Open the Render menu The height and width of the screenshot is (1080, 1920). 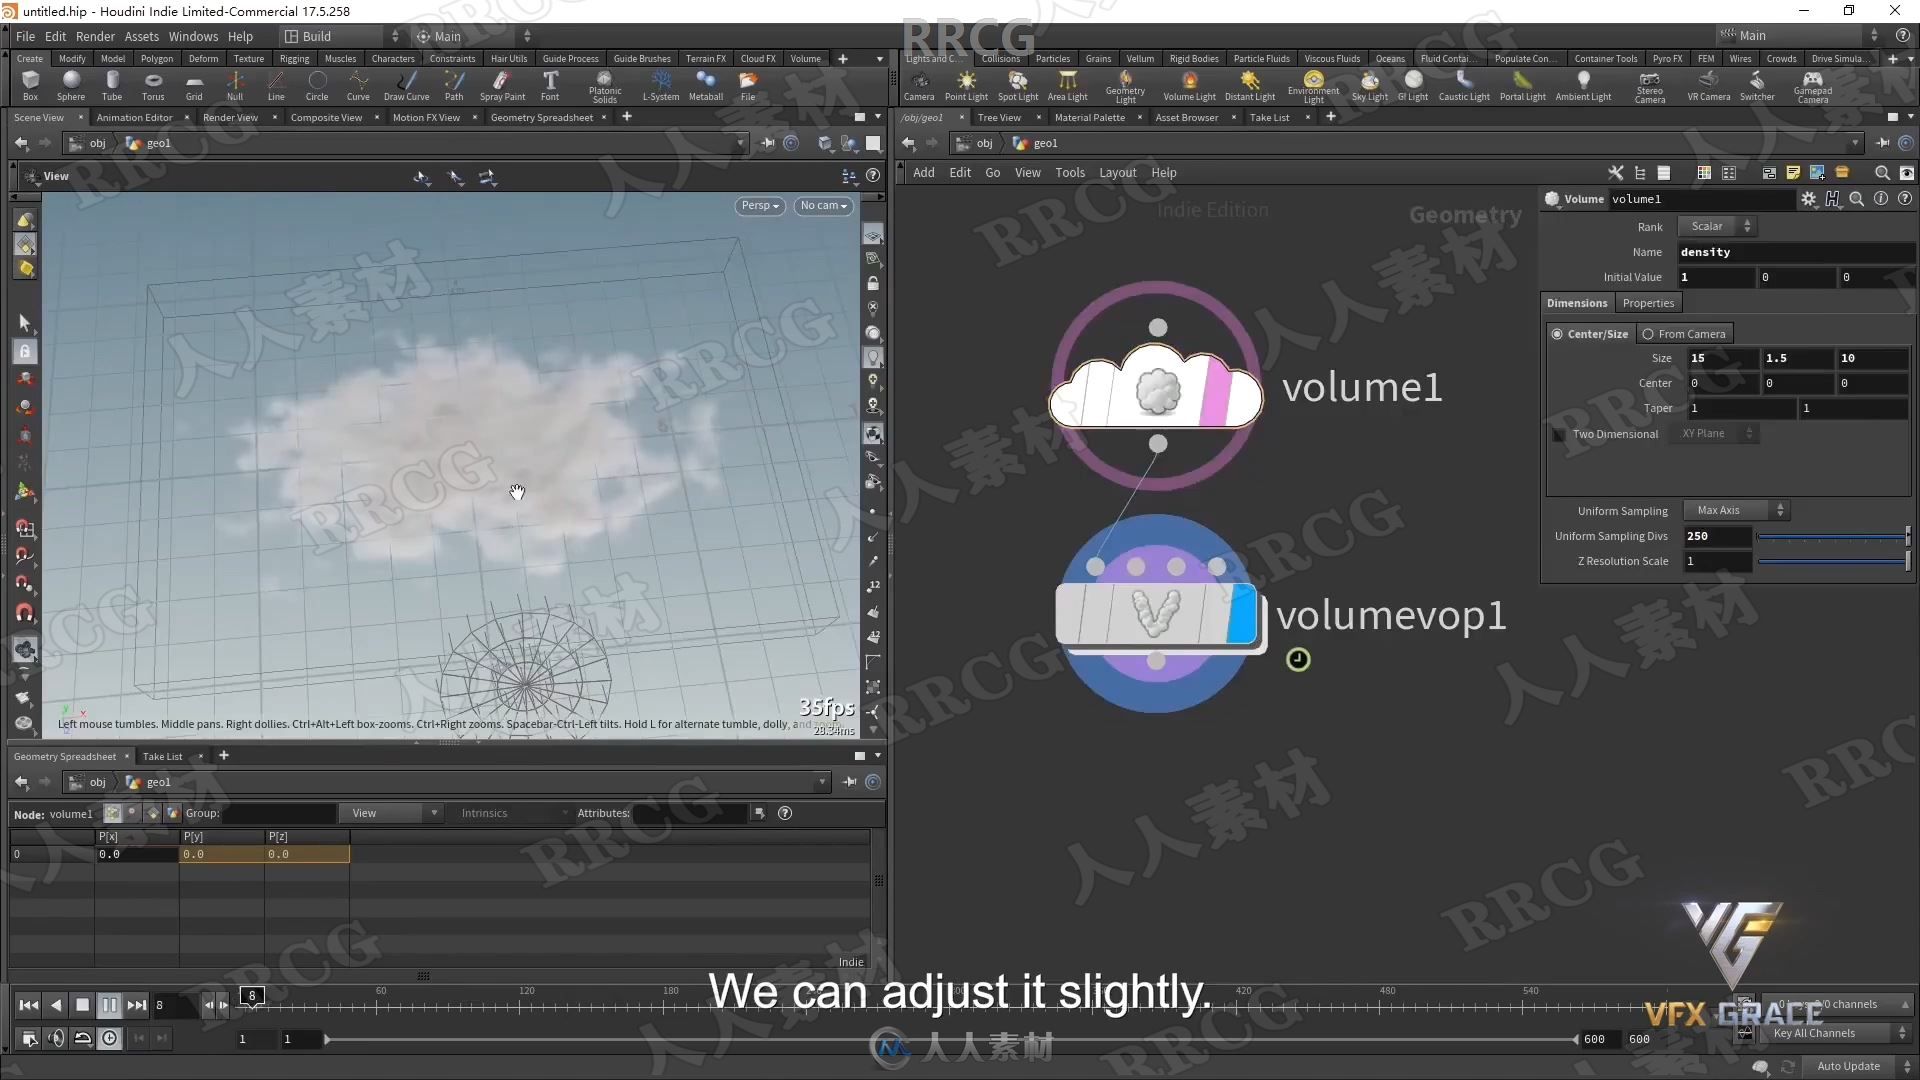coord(96,36)
